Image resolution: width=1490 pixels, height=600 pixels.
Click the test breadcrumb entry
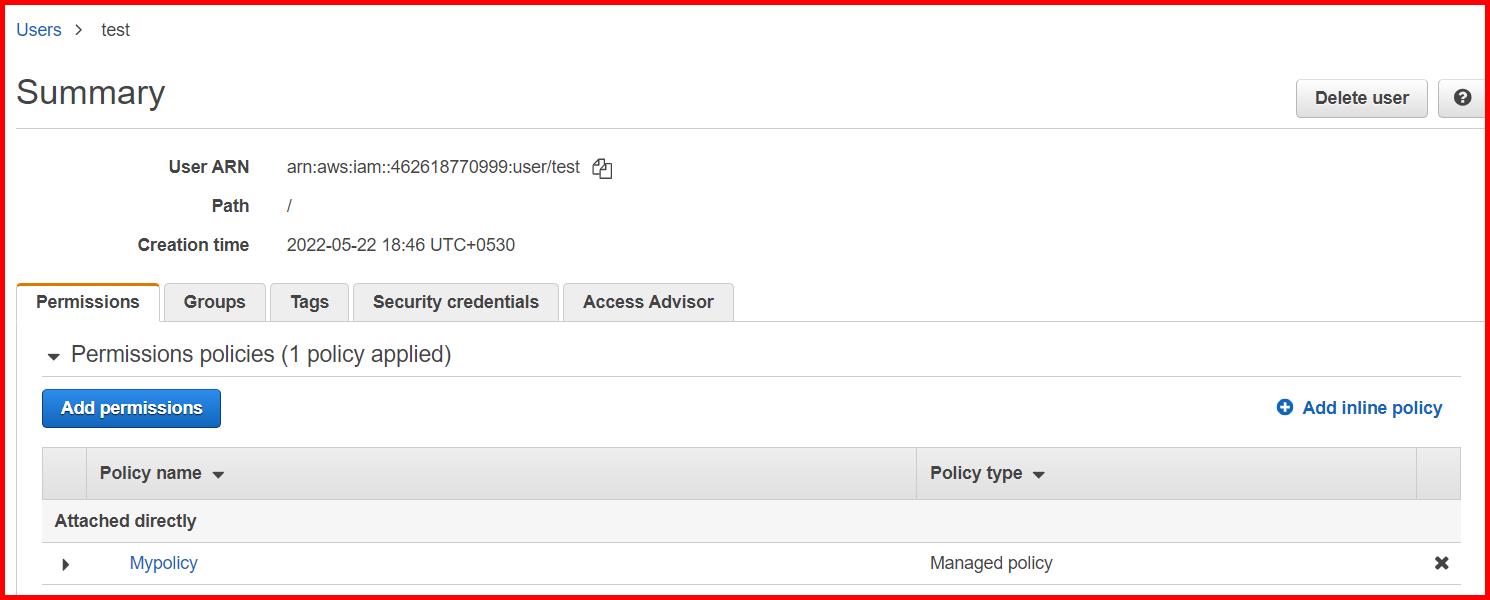click(115, 29)
